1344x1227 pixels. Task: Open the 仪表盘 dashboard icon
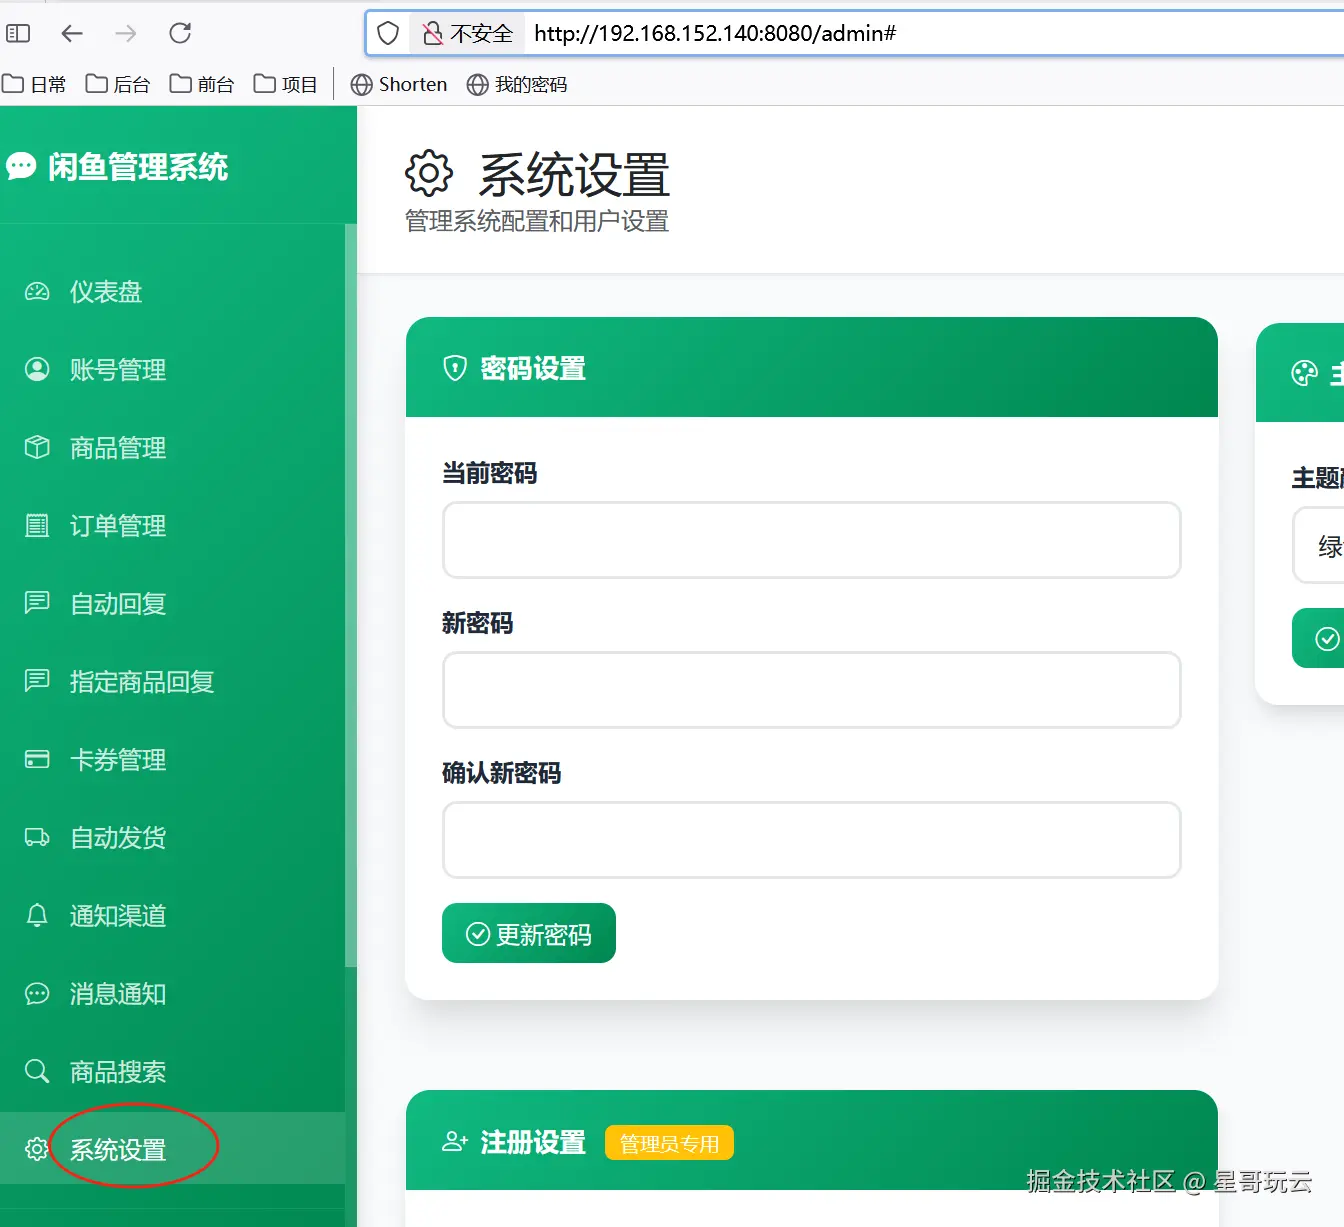[x=37, y=292]
